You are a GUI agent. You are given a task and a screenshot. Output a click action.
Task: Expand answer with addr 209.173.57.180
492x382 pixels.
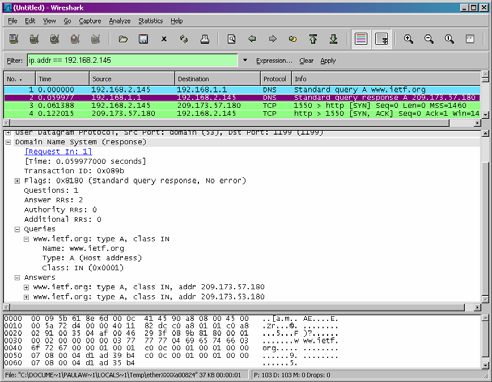pyautogui.click(x=26, y=287)
